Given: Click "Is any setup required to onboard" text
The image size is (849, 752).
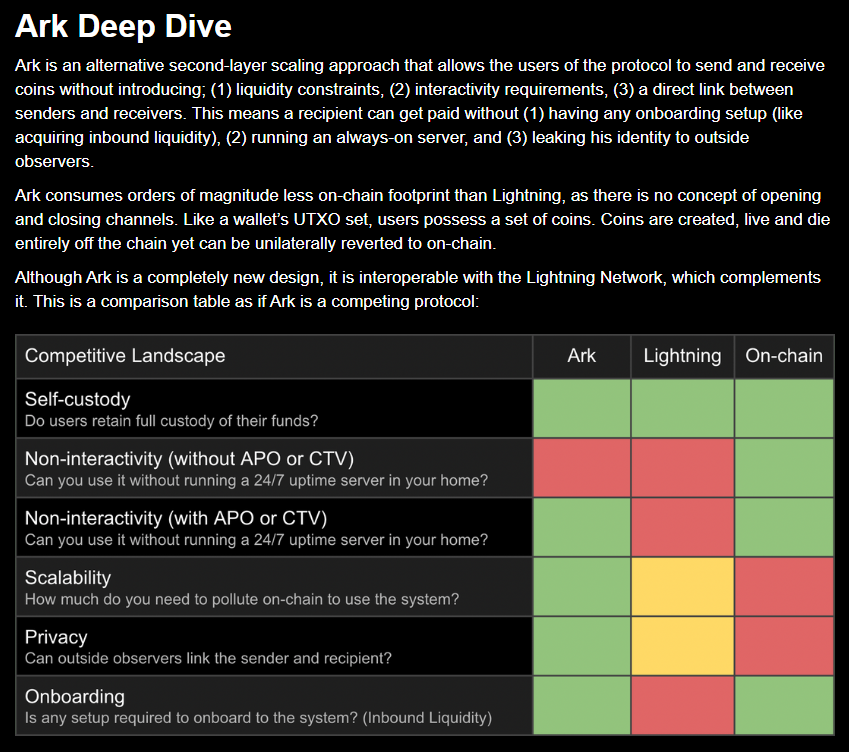Looking at the screenshot, I should click(258, 718).
